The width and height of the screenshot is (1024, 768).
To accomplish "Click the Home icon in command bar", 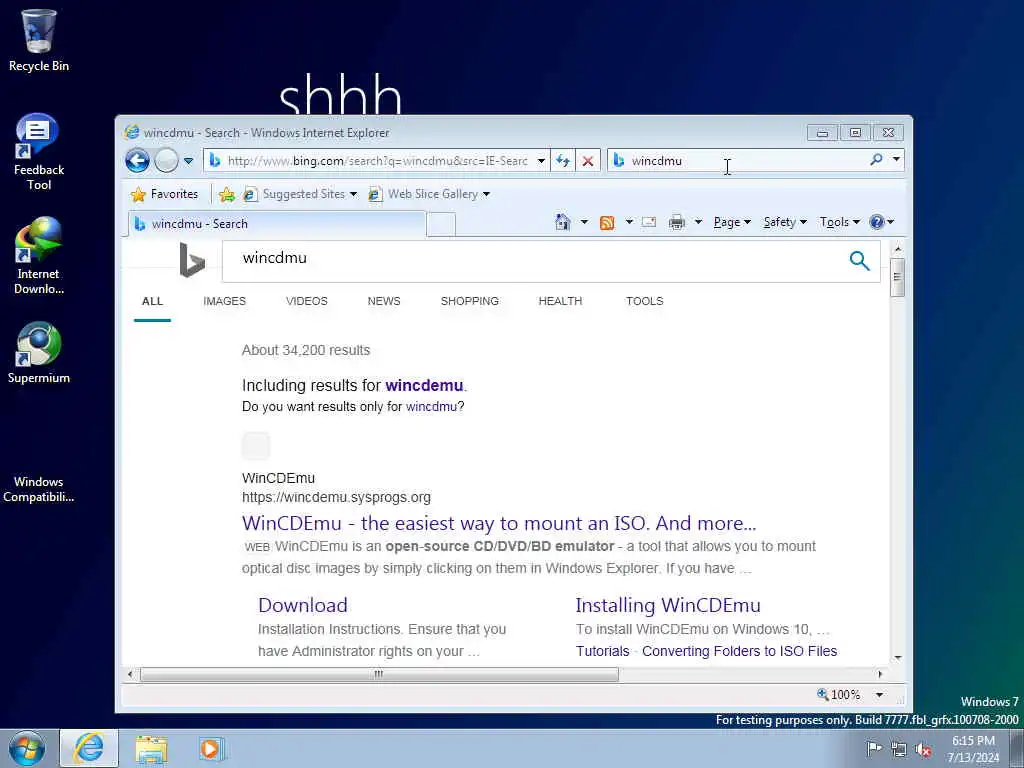I will click(562, 222).
